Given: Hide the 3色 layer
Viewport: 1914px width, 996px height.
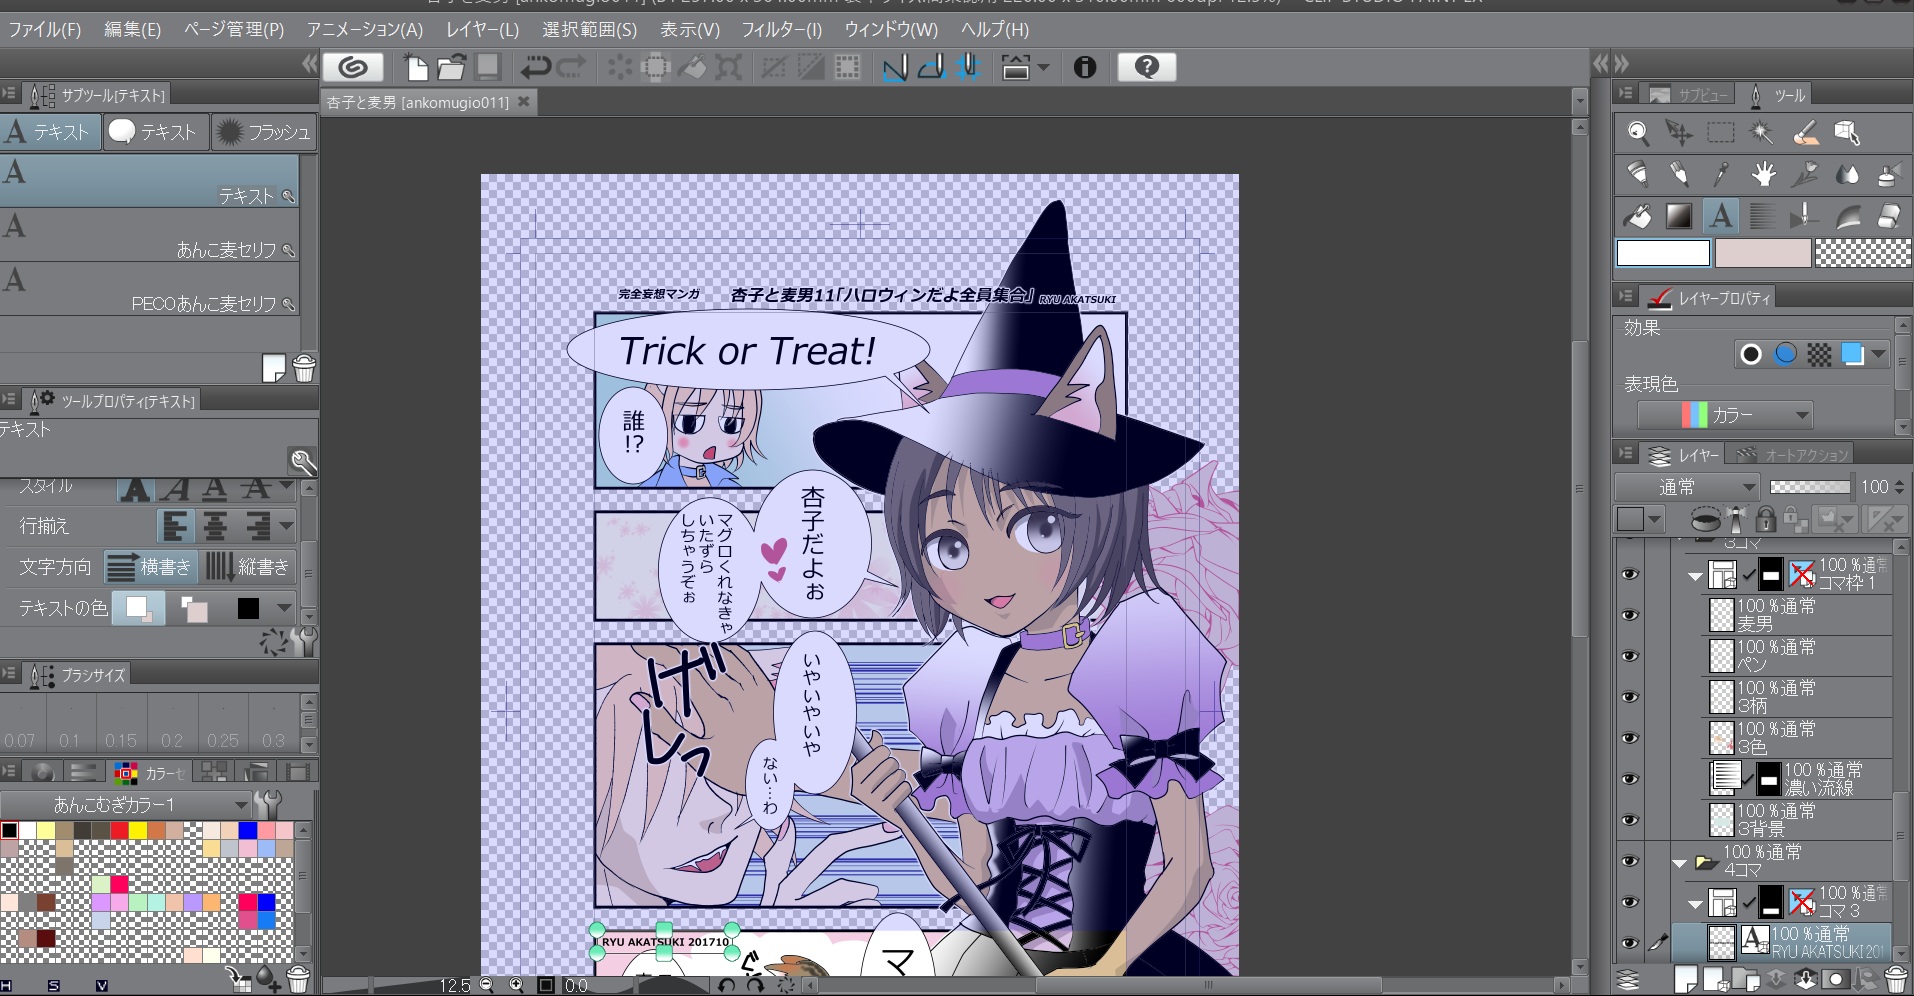Looking at the screenshot, I should 1630,738.
